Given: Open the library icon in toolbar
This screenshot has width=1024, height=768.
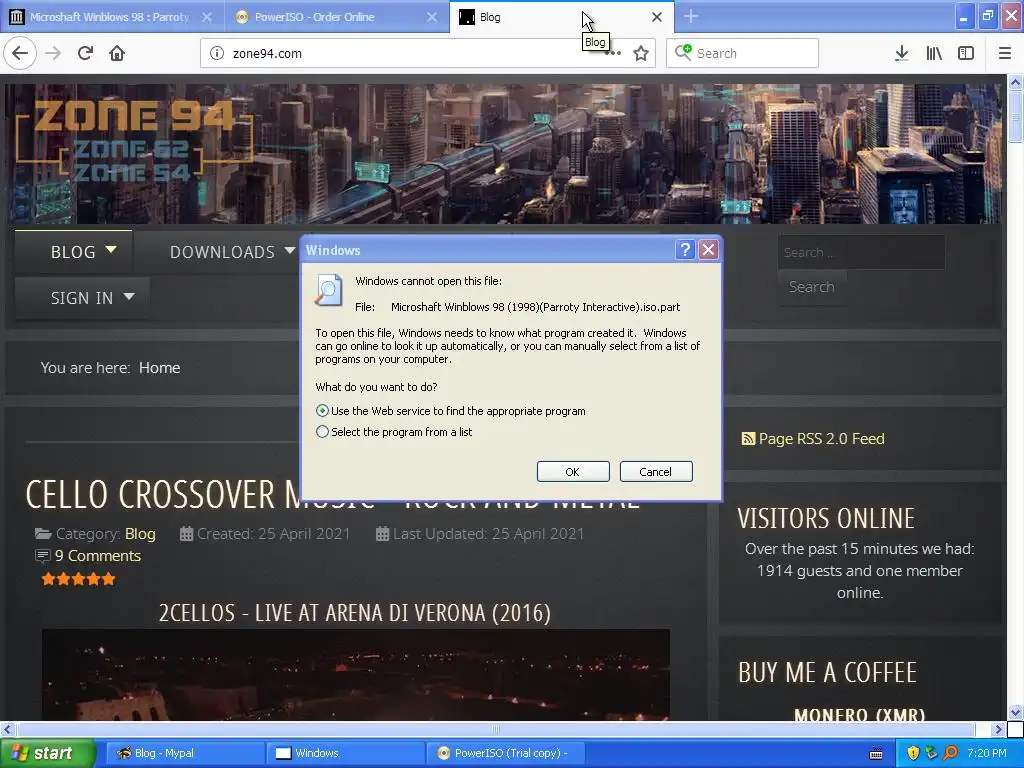Looking at the screenshot, I should pyautogui.click(x=934, y=54).
